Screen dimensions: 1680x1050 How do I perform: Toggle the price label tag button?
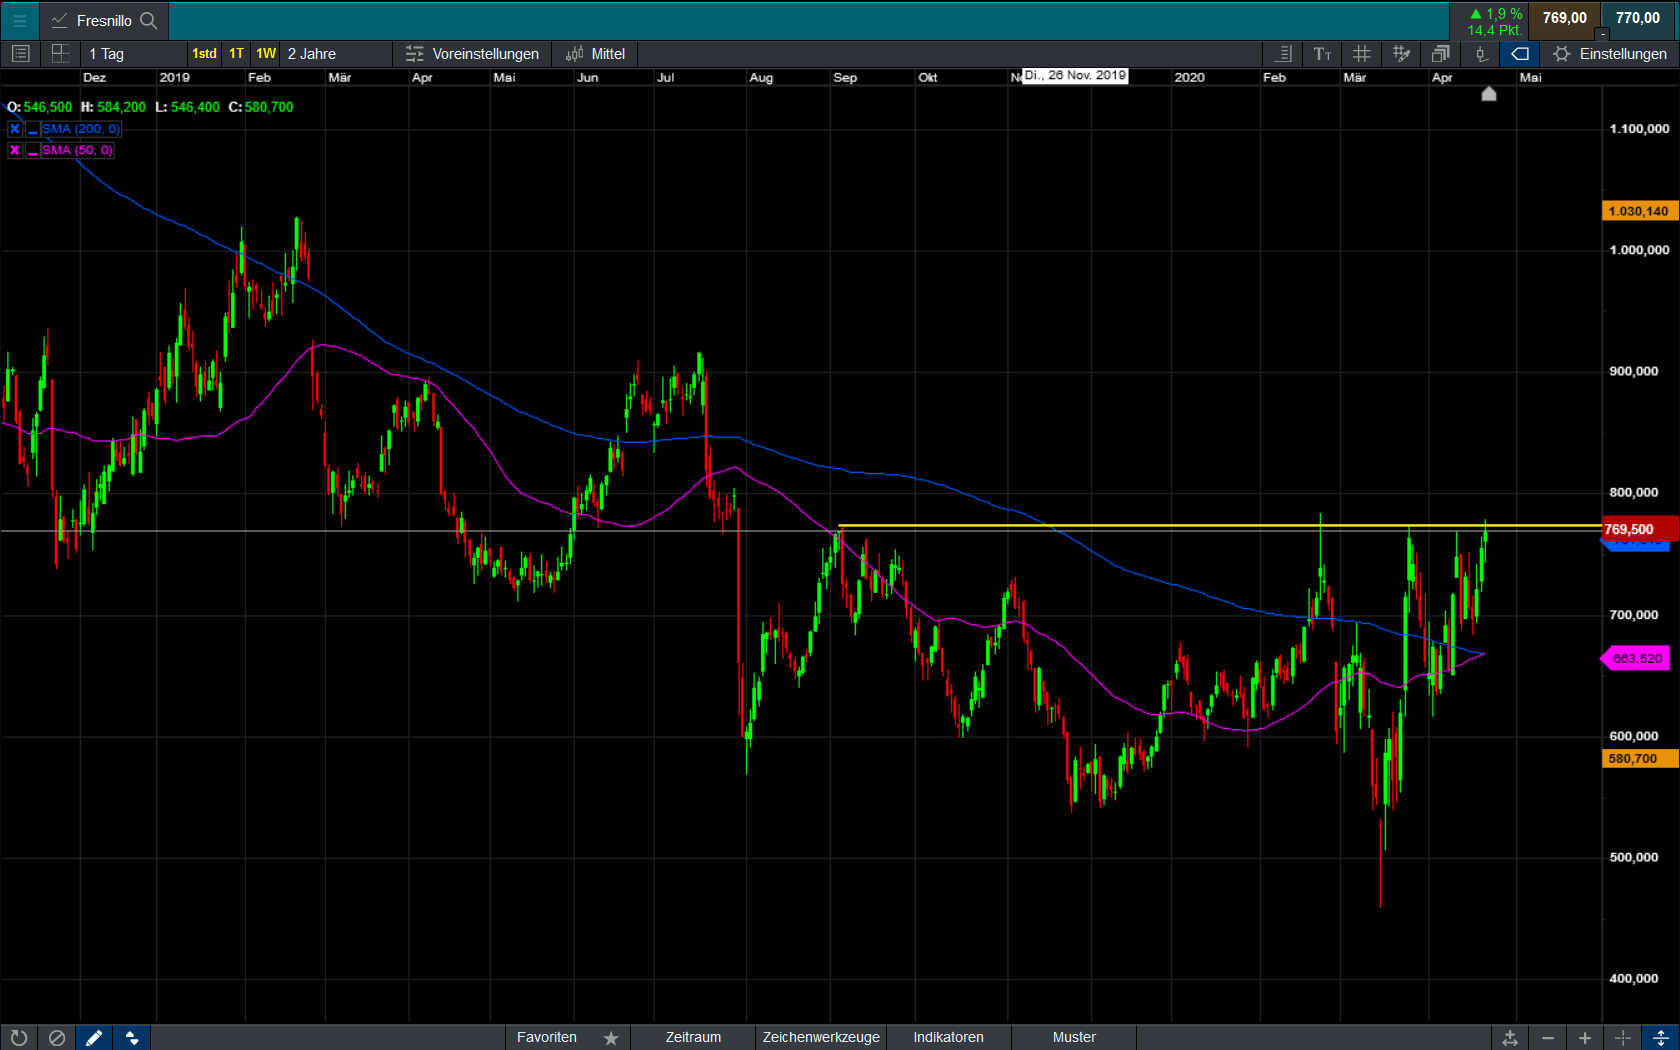point(1519,54)
